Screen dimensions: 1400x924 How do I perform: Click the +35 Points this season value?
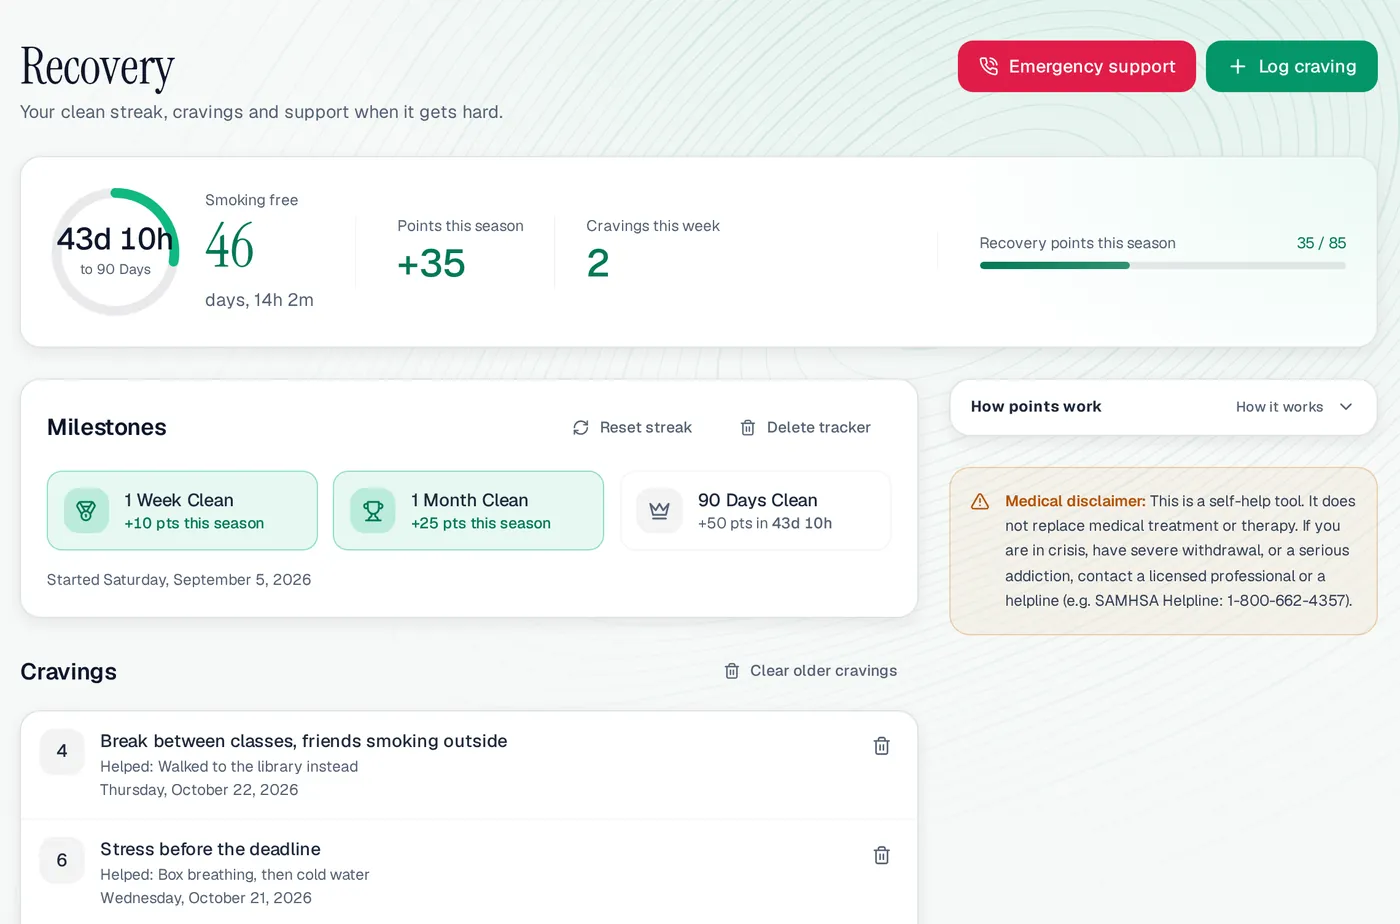431,264
